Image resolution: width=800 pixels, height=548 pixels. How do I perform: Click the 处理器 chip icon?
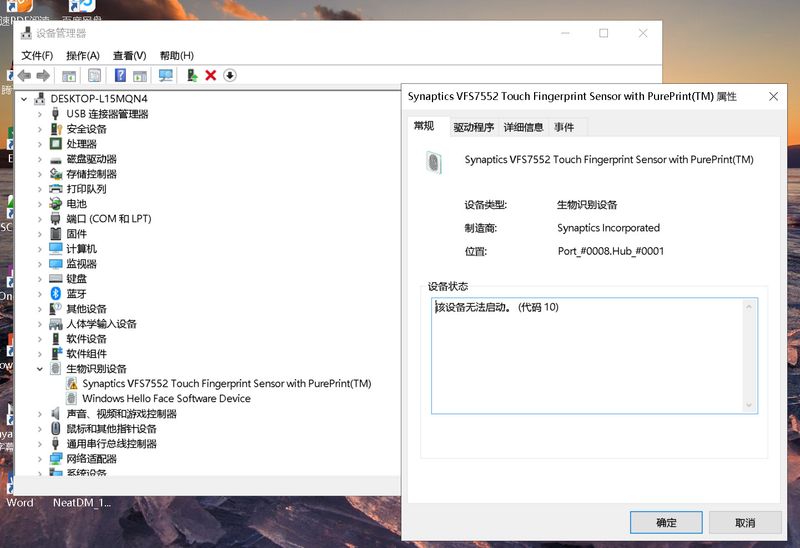[x=56, y=144]
